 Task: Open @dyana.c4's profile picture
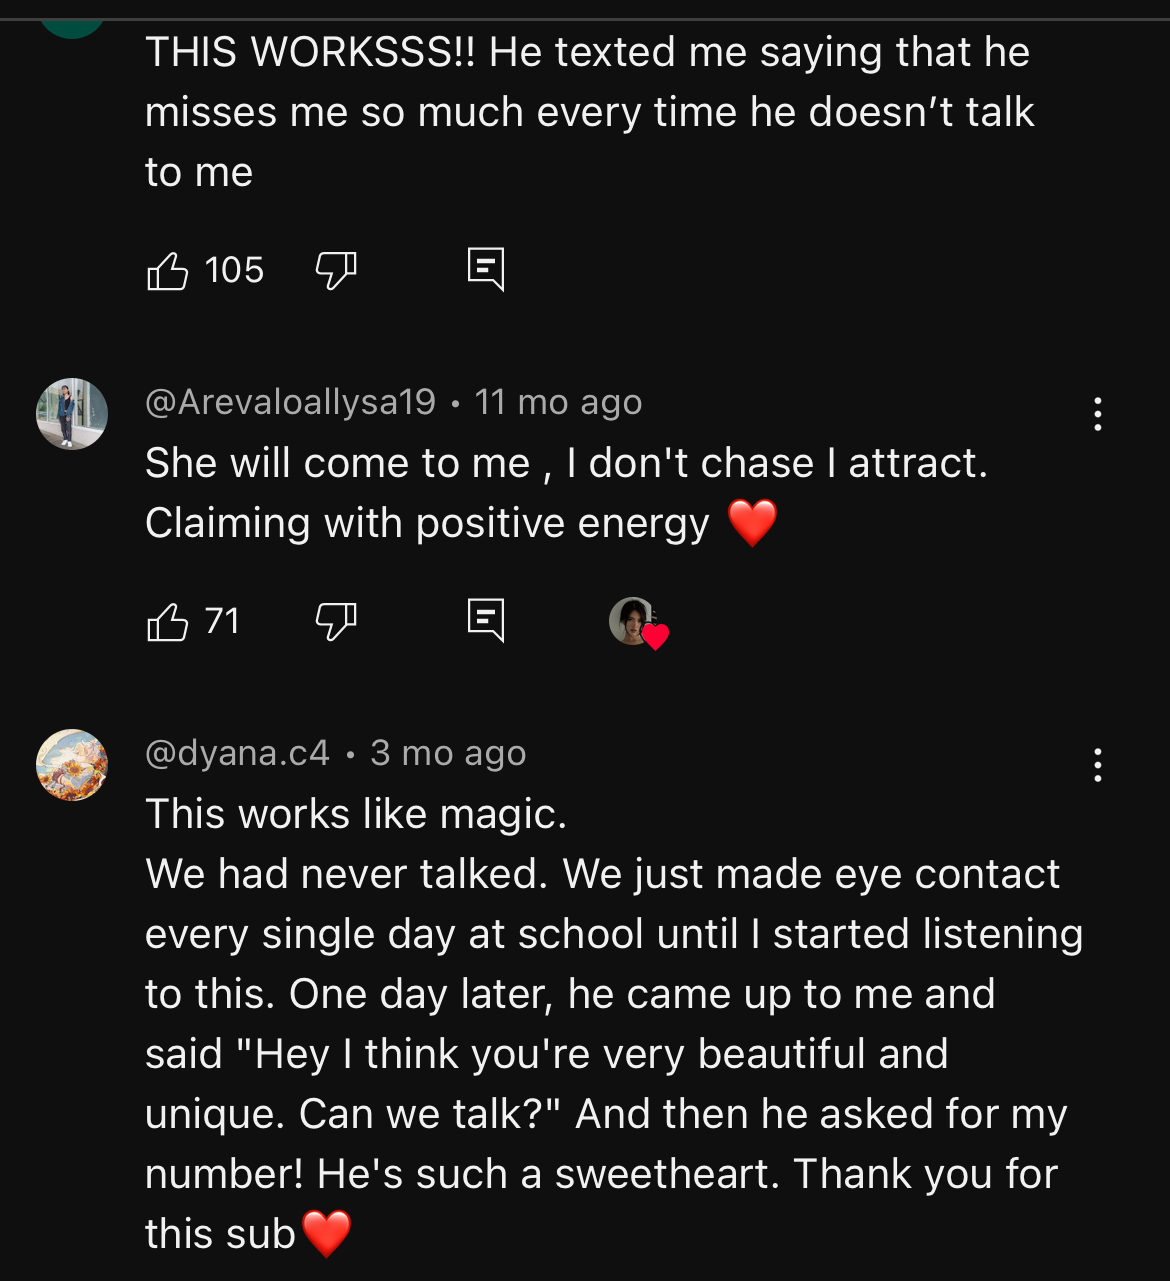(x=72, y=765)
